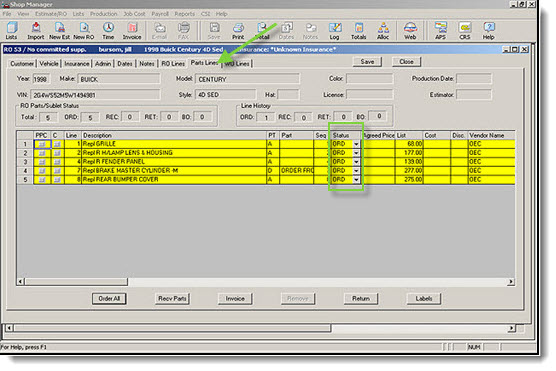Screen dimensions: 556x371
Task: Open the Job Cost menu
Action: click(134, 14)
